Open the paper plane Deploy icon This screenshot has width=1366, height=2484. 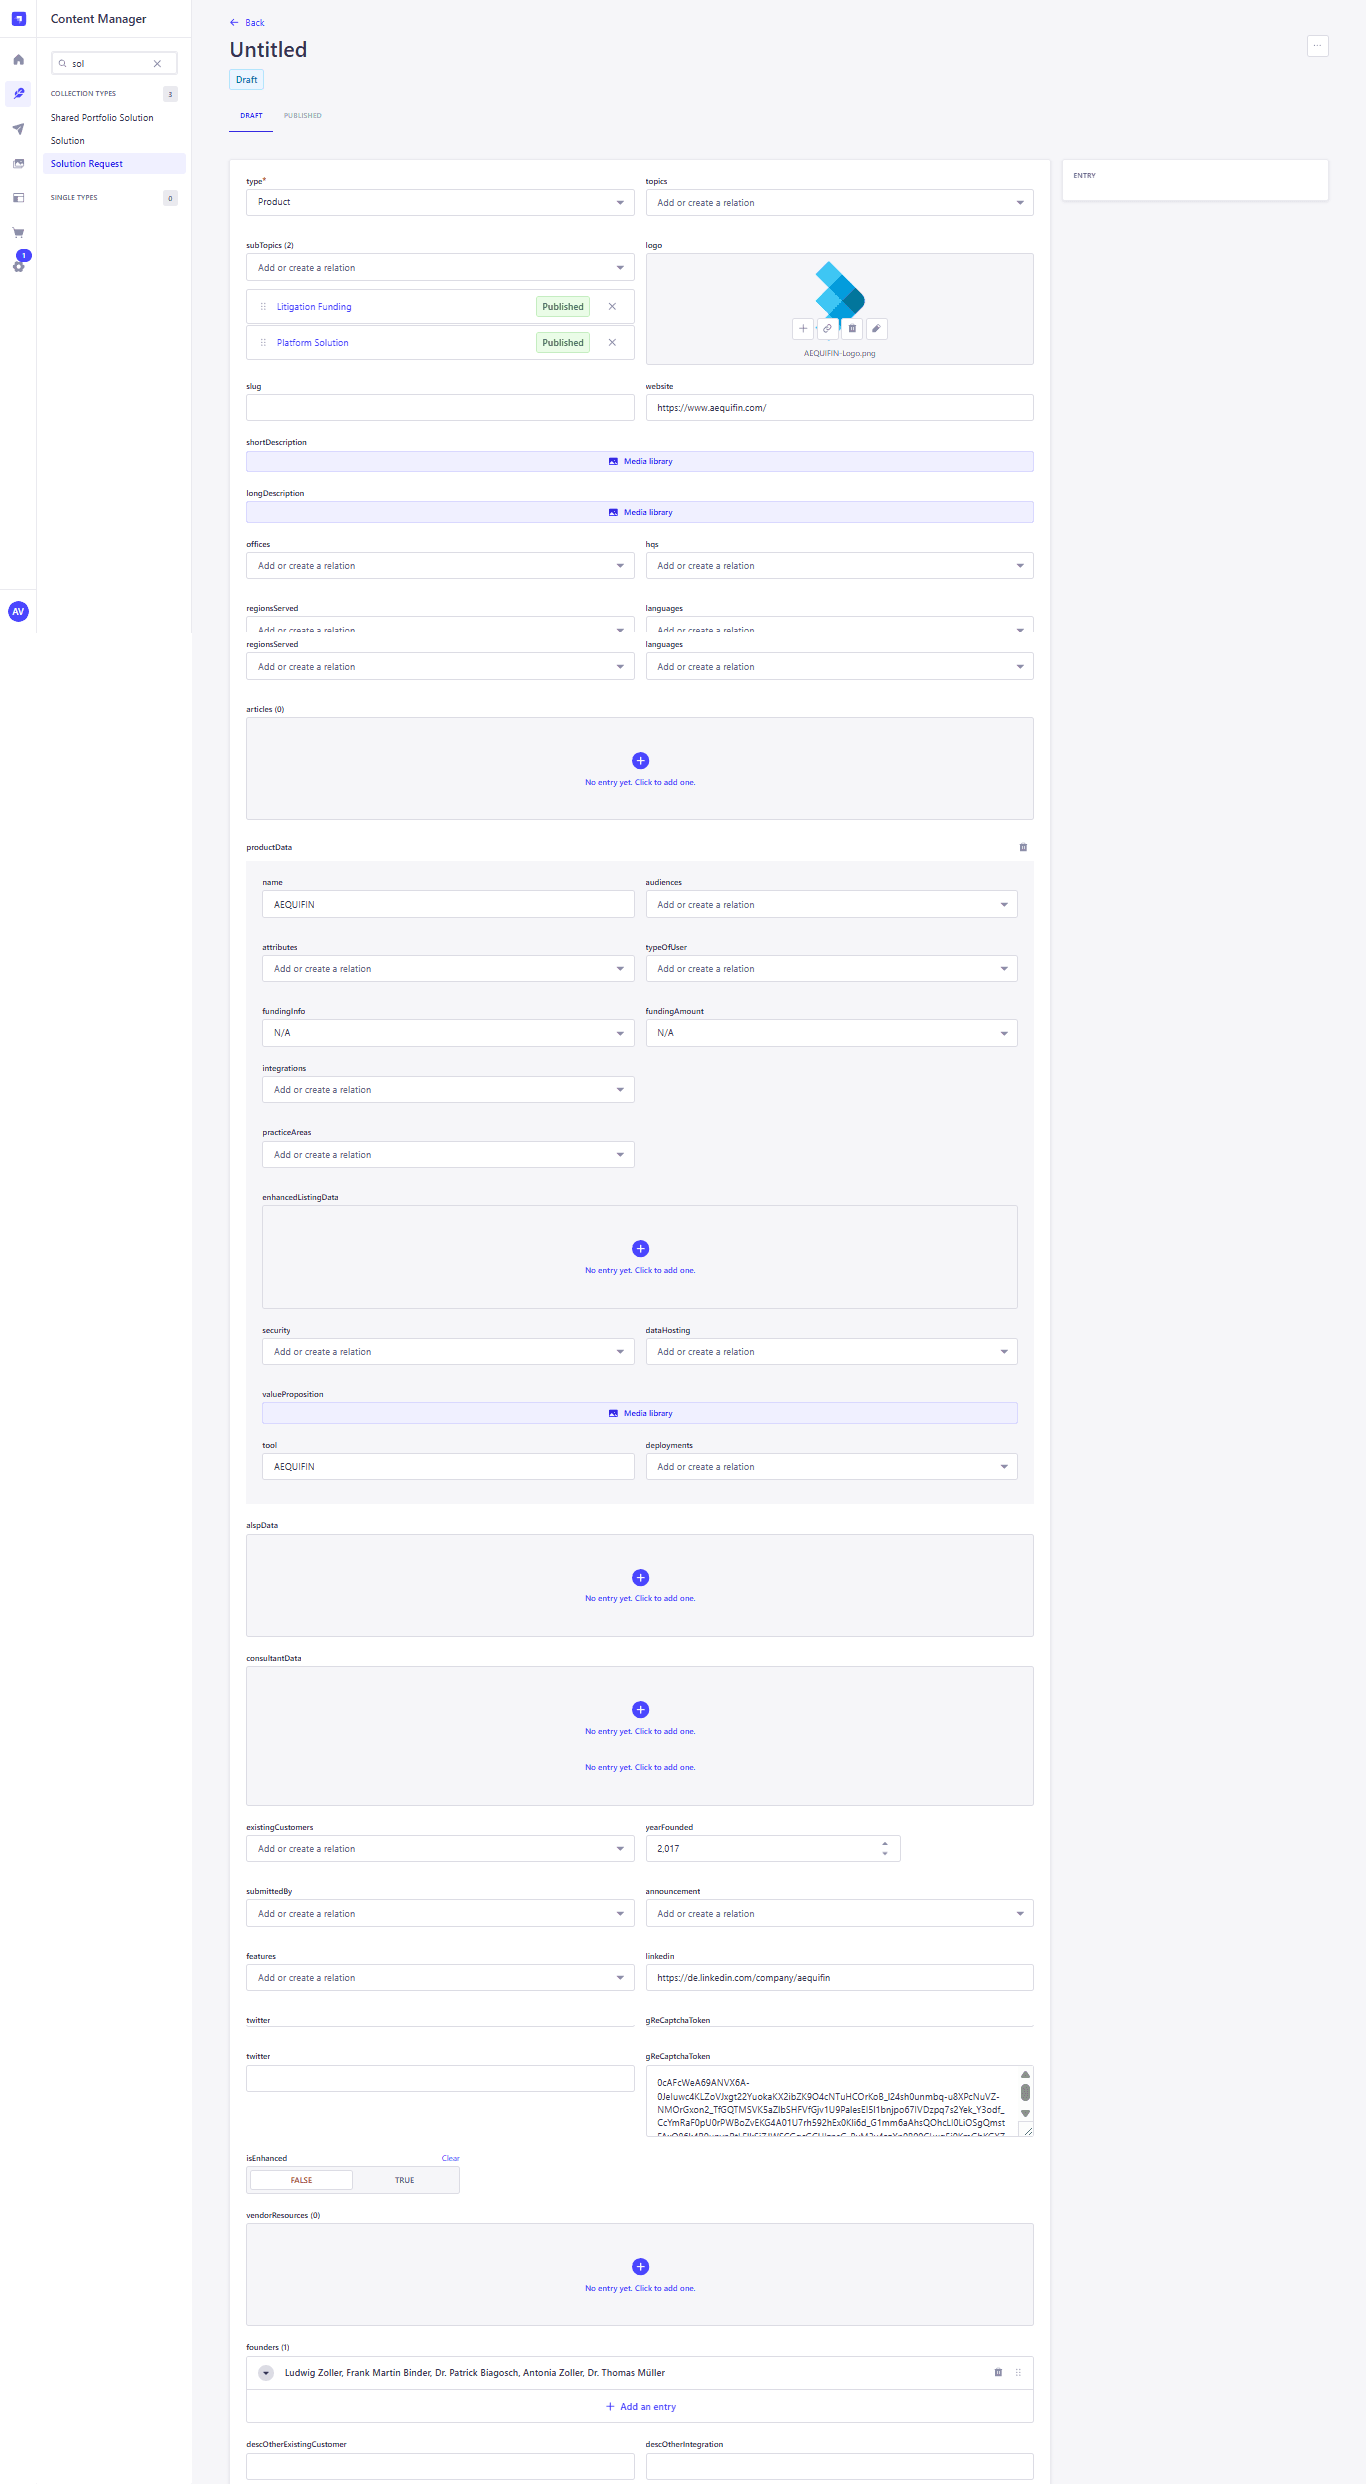(18, 129)
